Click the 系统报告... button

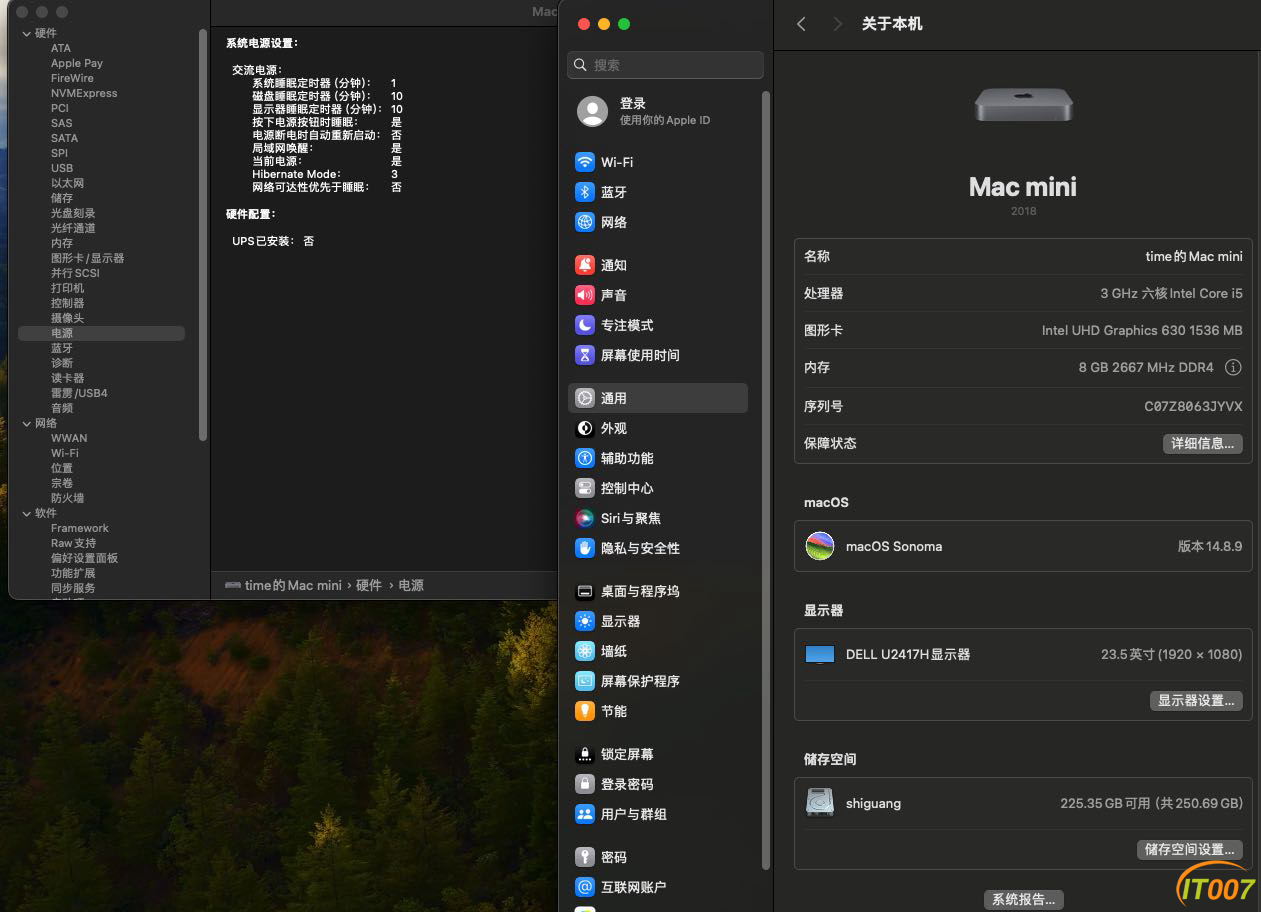(x=1023, y=899)
